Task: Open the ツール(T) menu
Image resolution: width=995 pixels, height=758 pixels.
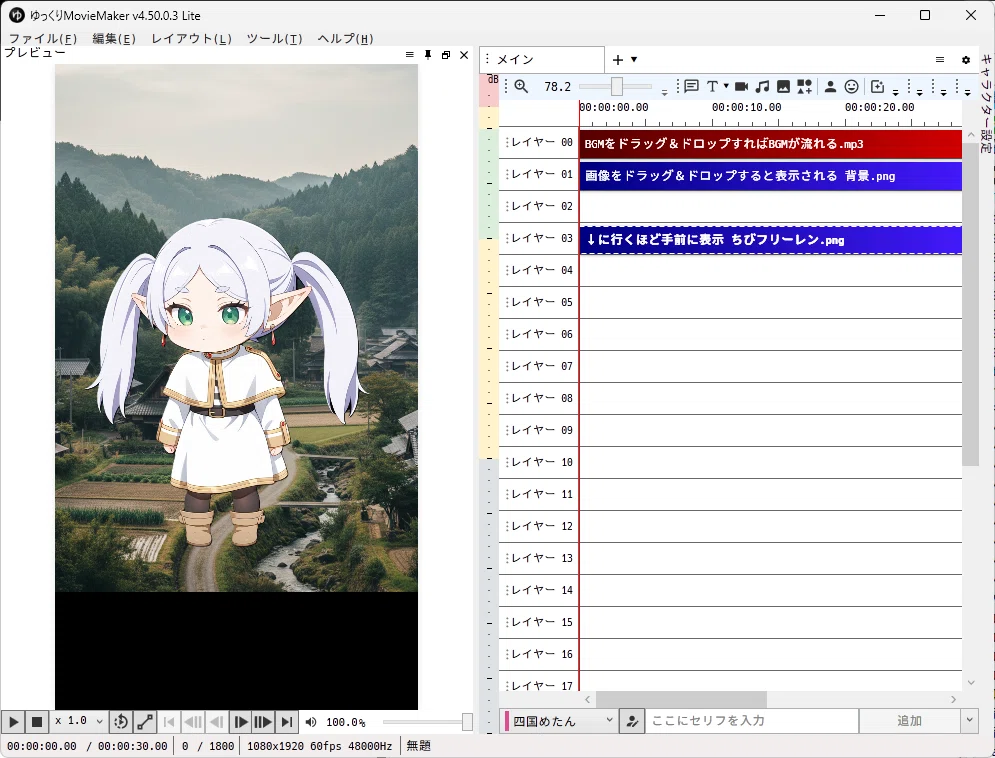Action: pyautogui.click(x=274, y=39)
